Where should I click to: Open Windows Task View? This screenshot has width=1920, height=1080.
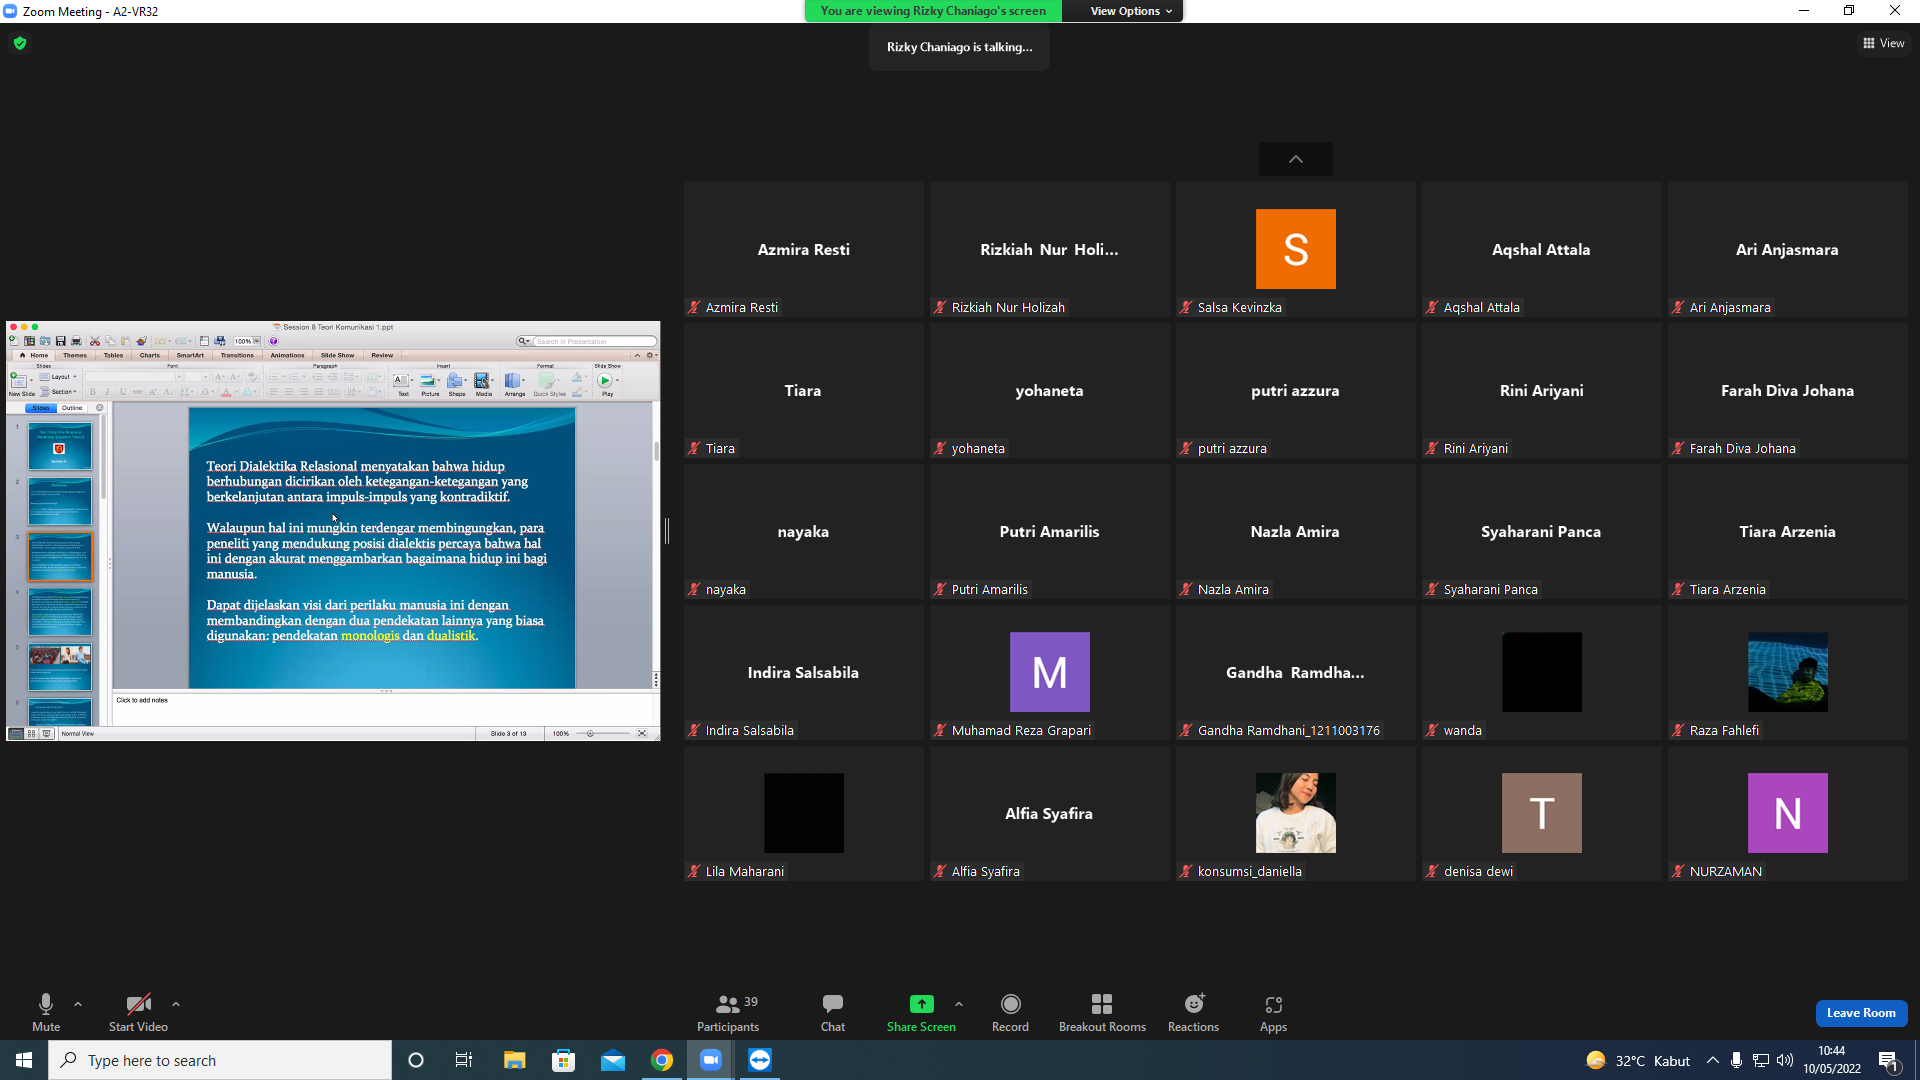[x=464, y=1060]
